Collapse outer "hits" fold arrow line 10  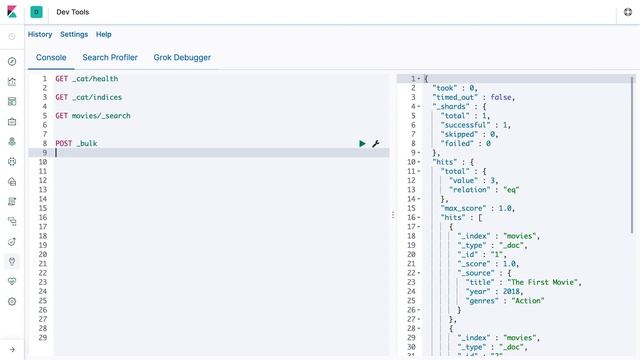click(x=419, y=162)
